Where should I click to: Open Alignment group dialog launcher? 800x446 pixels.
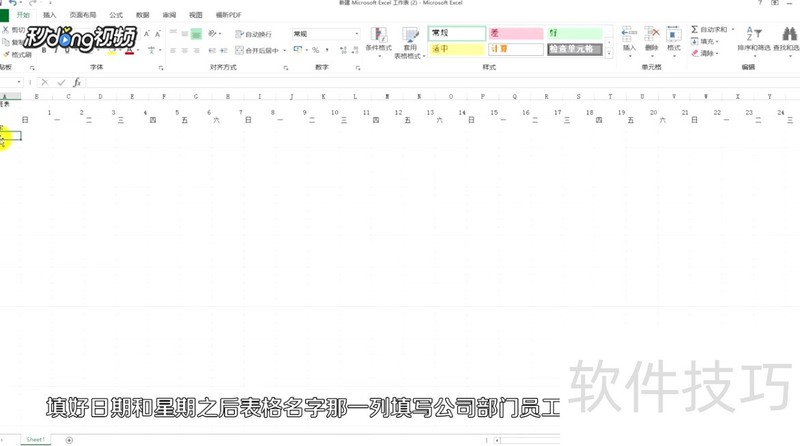[x=286, y=67]
